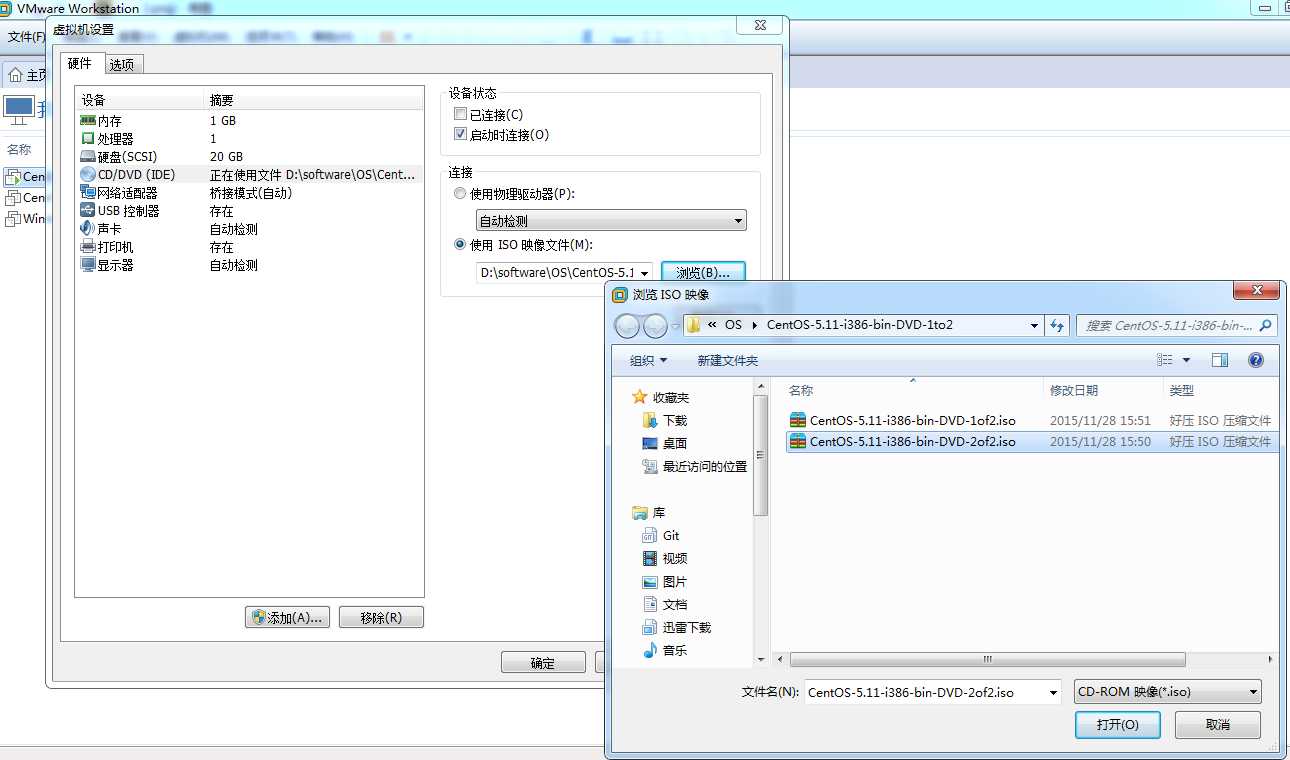The width and height of the screenshot is (1290, 760).
Task: Select CentOS-5.11-i386-bin-DVD-2of2.iso file name
Action: 913,442
